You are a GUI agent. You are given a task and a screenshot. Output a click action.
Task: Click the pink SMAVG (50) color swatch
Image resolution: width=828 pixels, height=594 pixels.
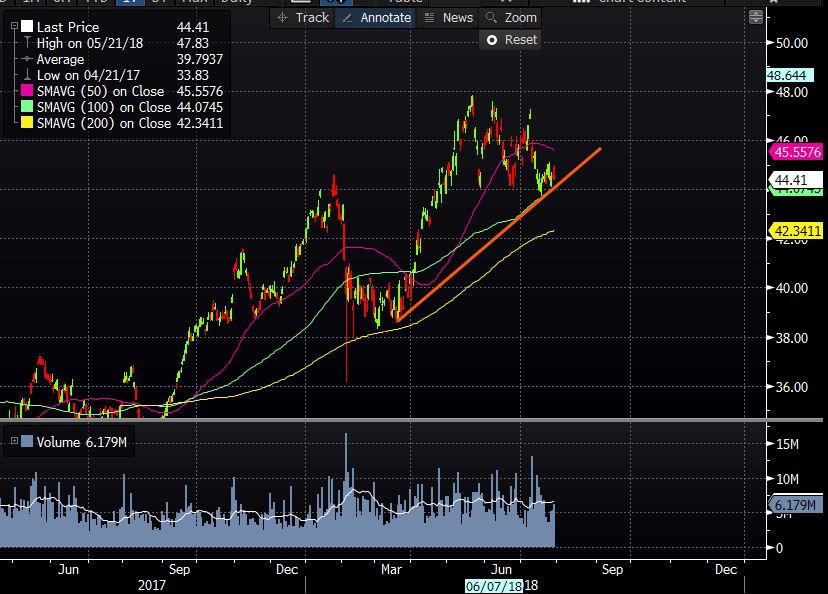(x=27, y=91)
